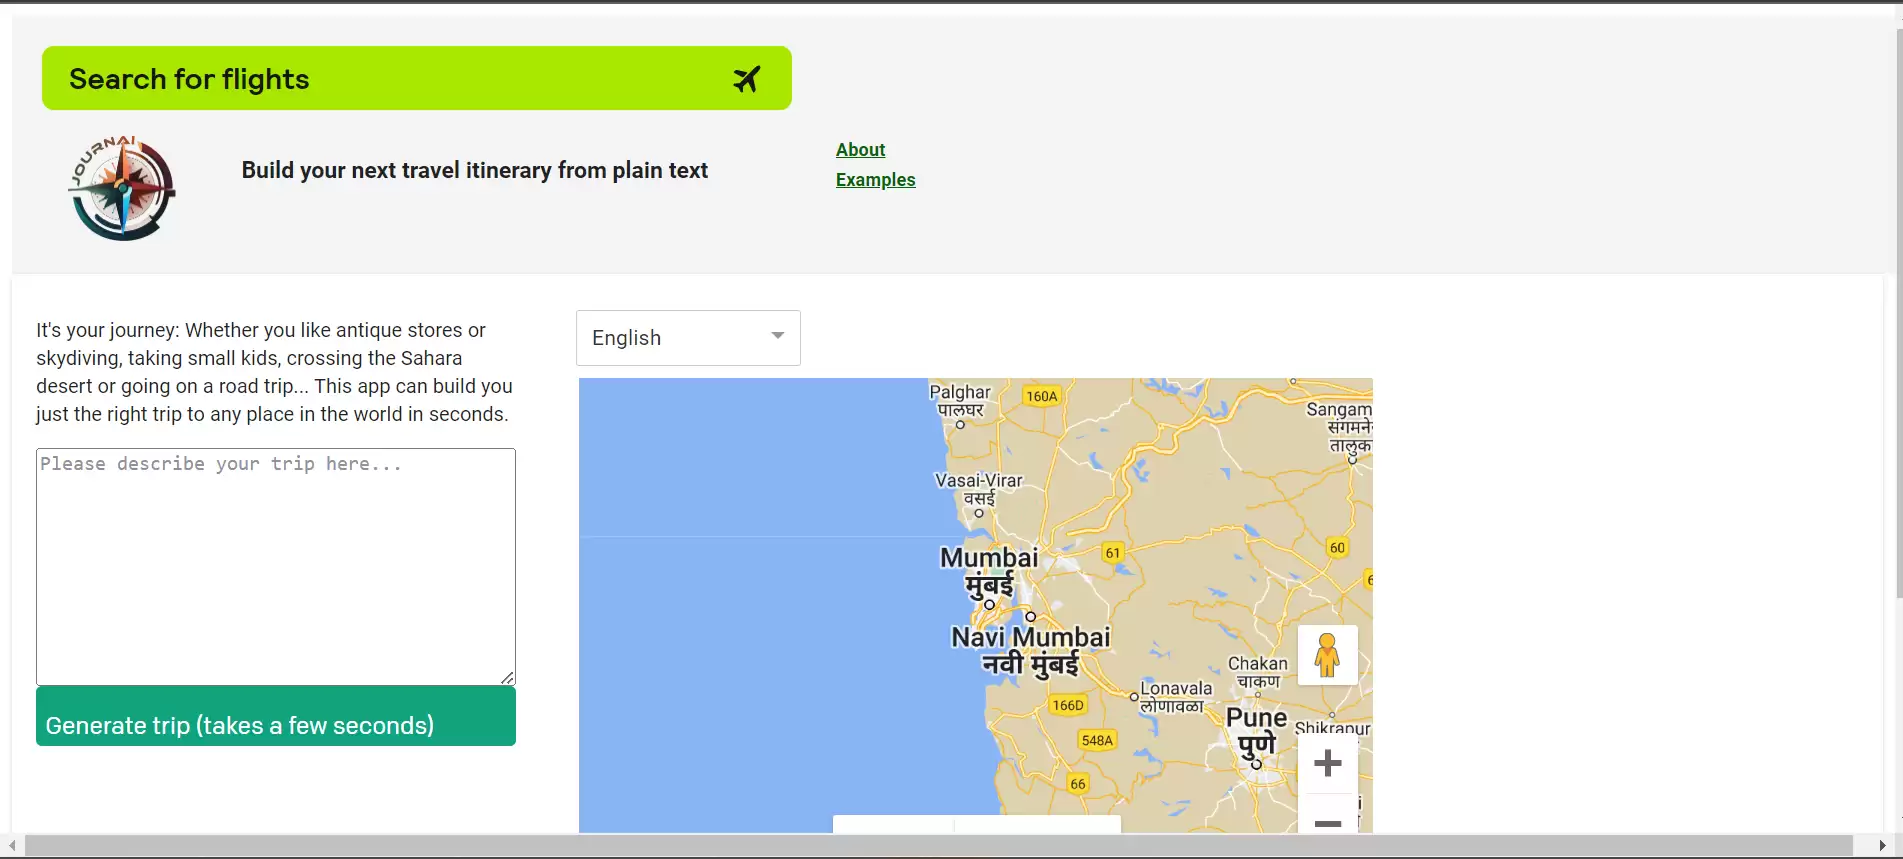1903x859 pixels.
Task: Click the Search for flights label
Action: (189, 79)
